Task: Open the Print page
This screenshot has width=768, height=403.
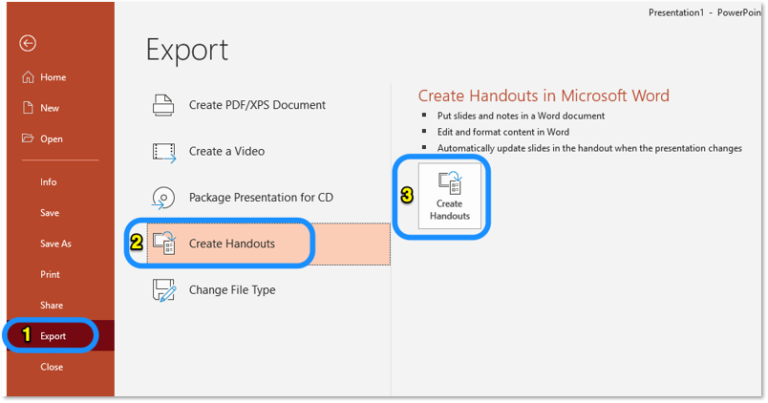Action: 49,274
